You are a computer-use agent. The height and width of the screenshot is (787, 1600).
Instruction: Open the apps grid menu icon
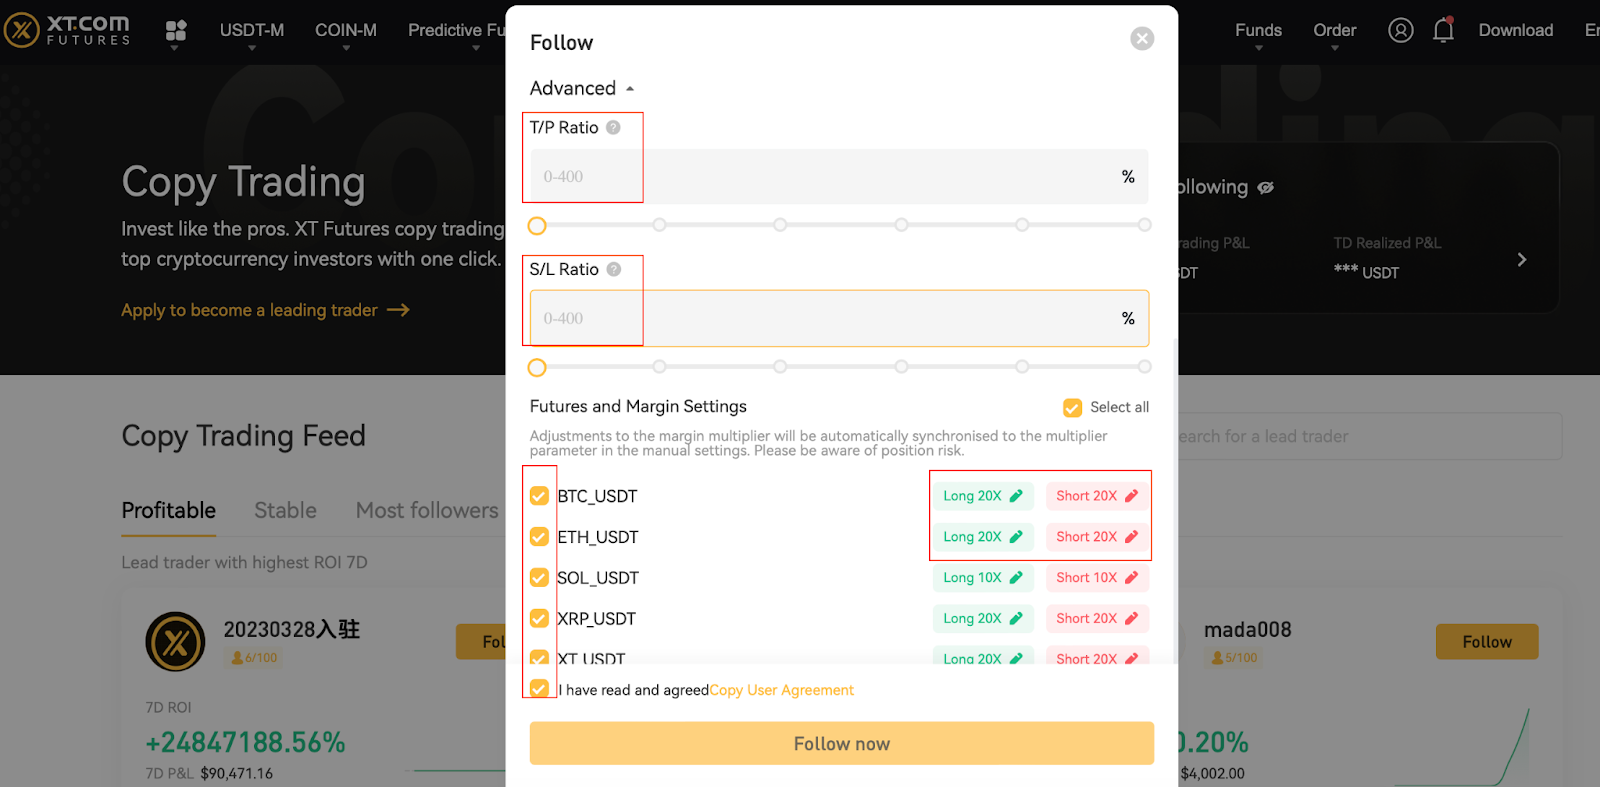coord(176,31)
